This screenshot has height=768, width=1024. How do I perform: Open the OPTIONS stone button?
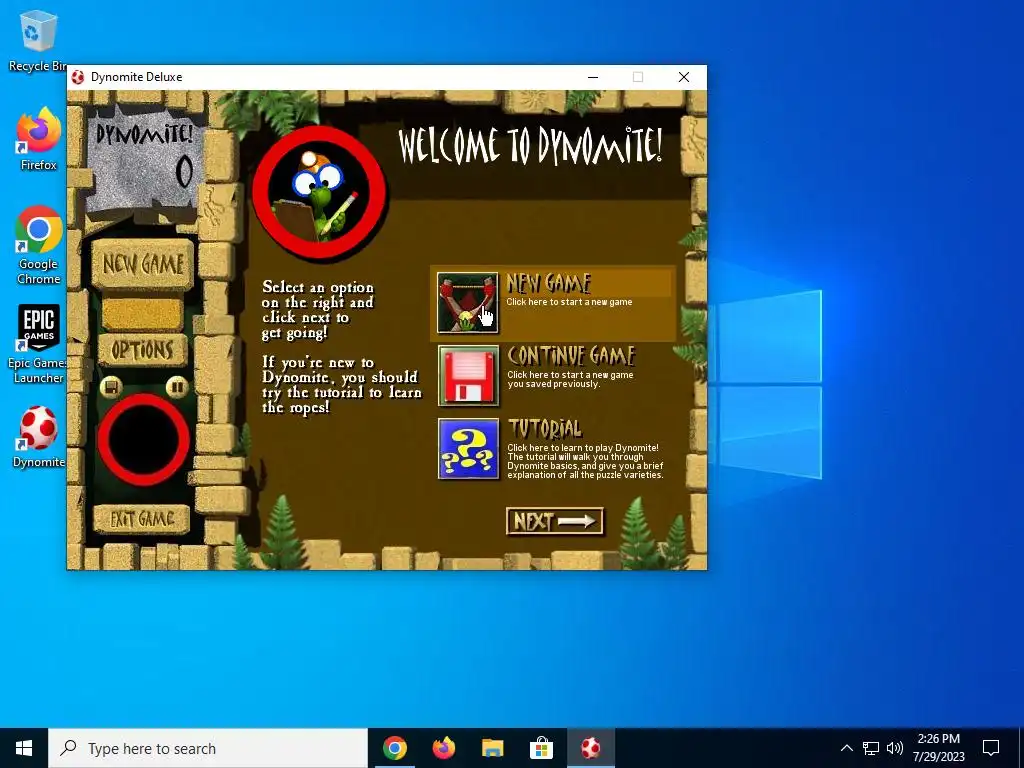142,350
